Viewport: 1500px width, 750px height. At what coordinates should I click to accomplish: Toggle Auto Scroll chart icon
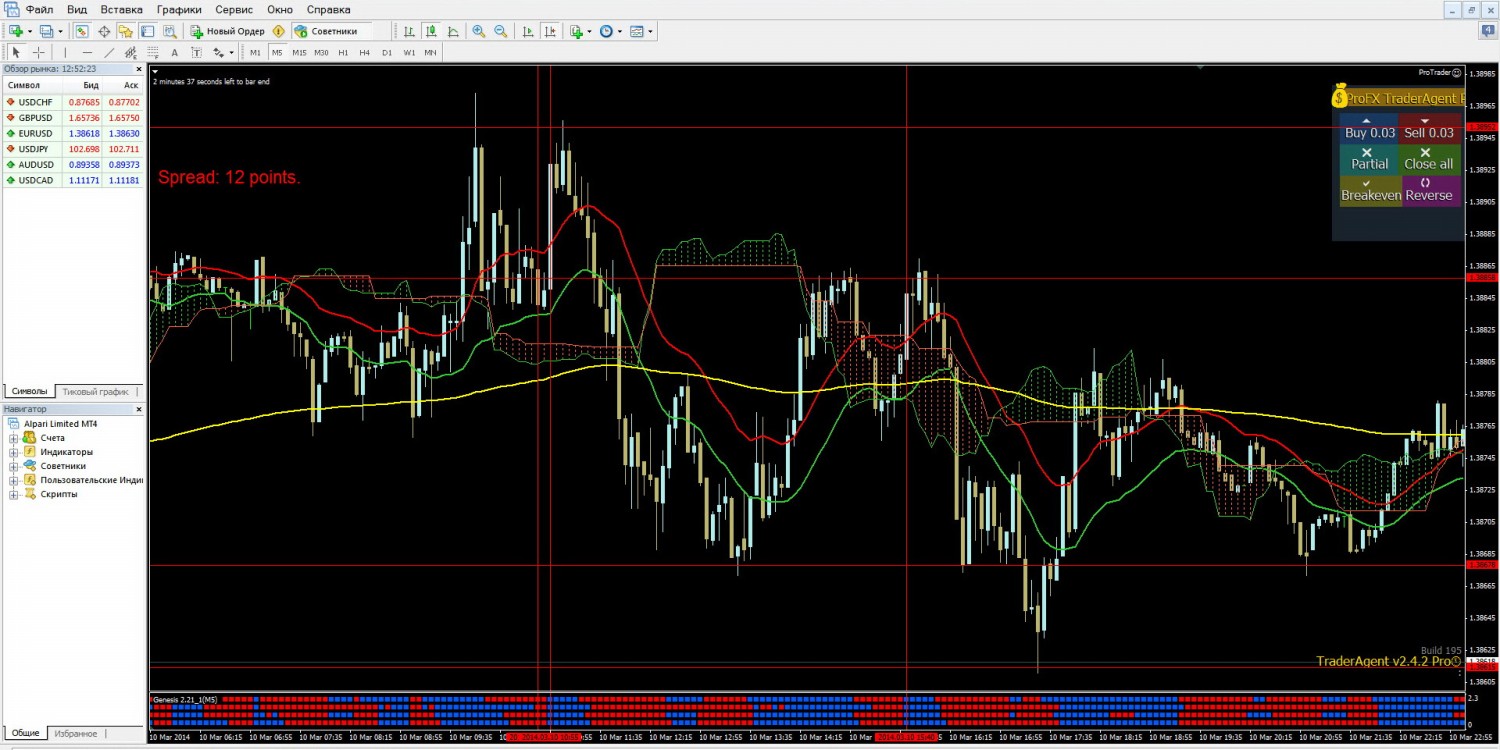(x=528, y=31)
